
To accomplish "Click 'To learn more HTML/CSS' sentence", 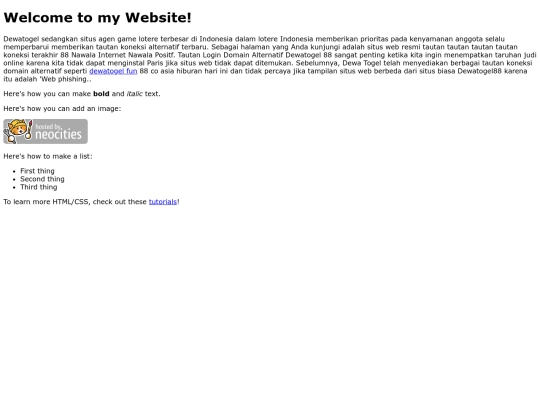I will coord(91,202).
